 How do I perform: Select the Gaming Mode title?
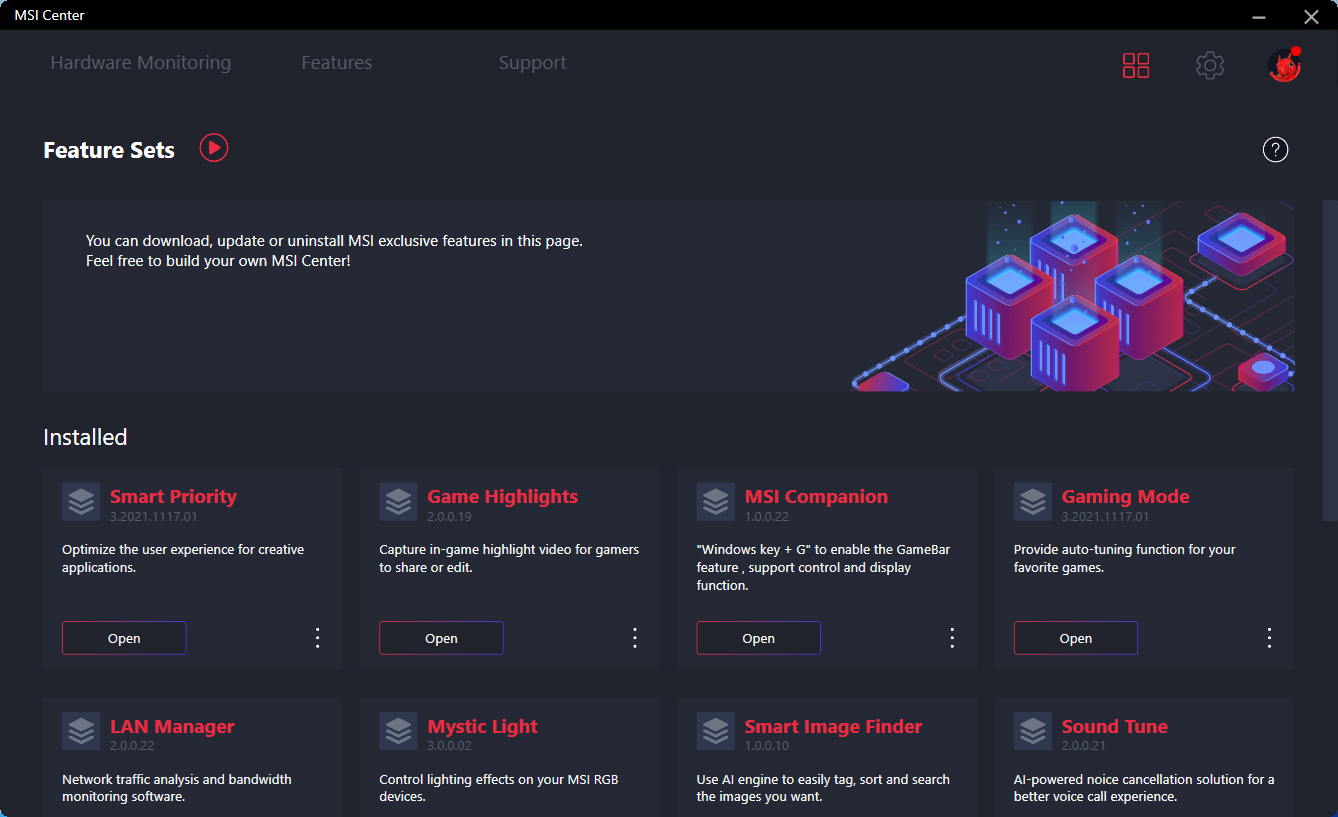pyautogui.click(x=1126, y=496)
